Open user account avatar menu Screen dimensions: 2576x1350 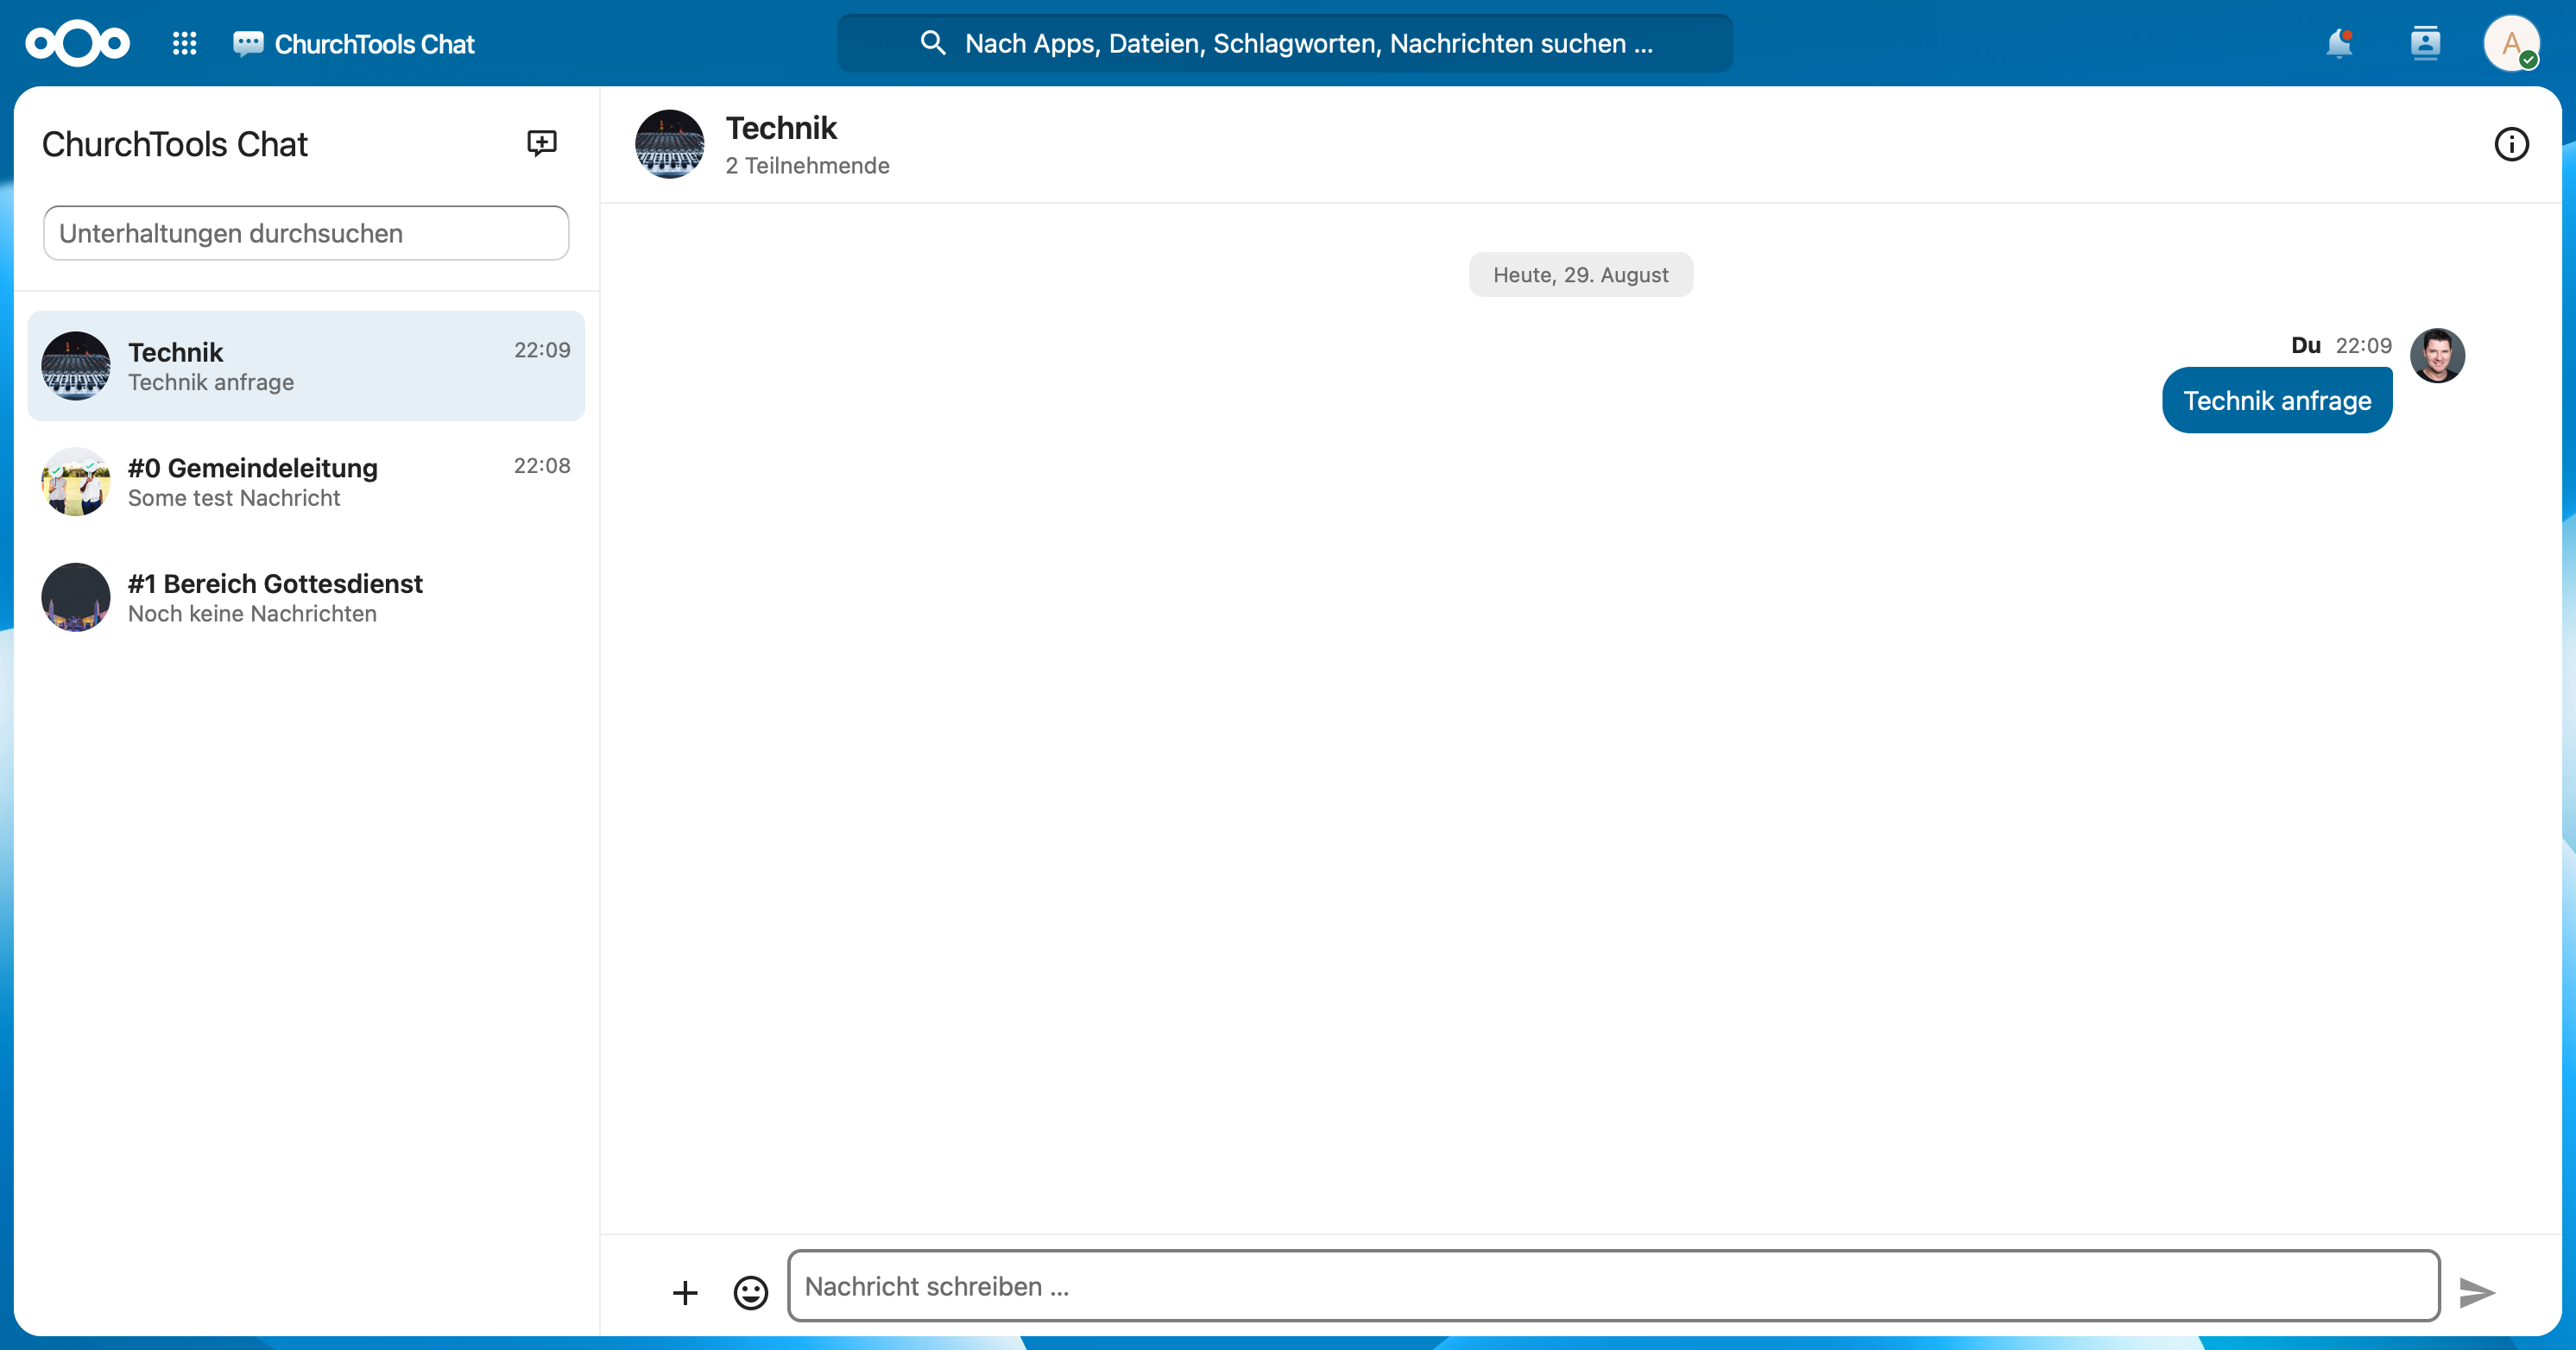[x=2511, y=43]
